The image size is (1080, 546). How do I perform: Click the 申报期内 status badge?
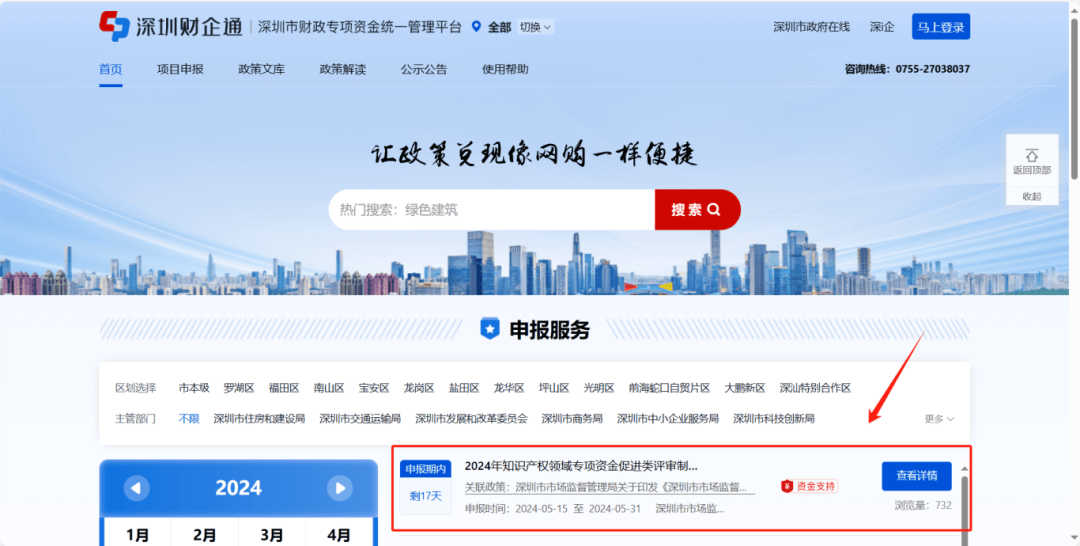click(426, 469)
